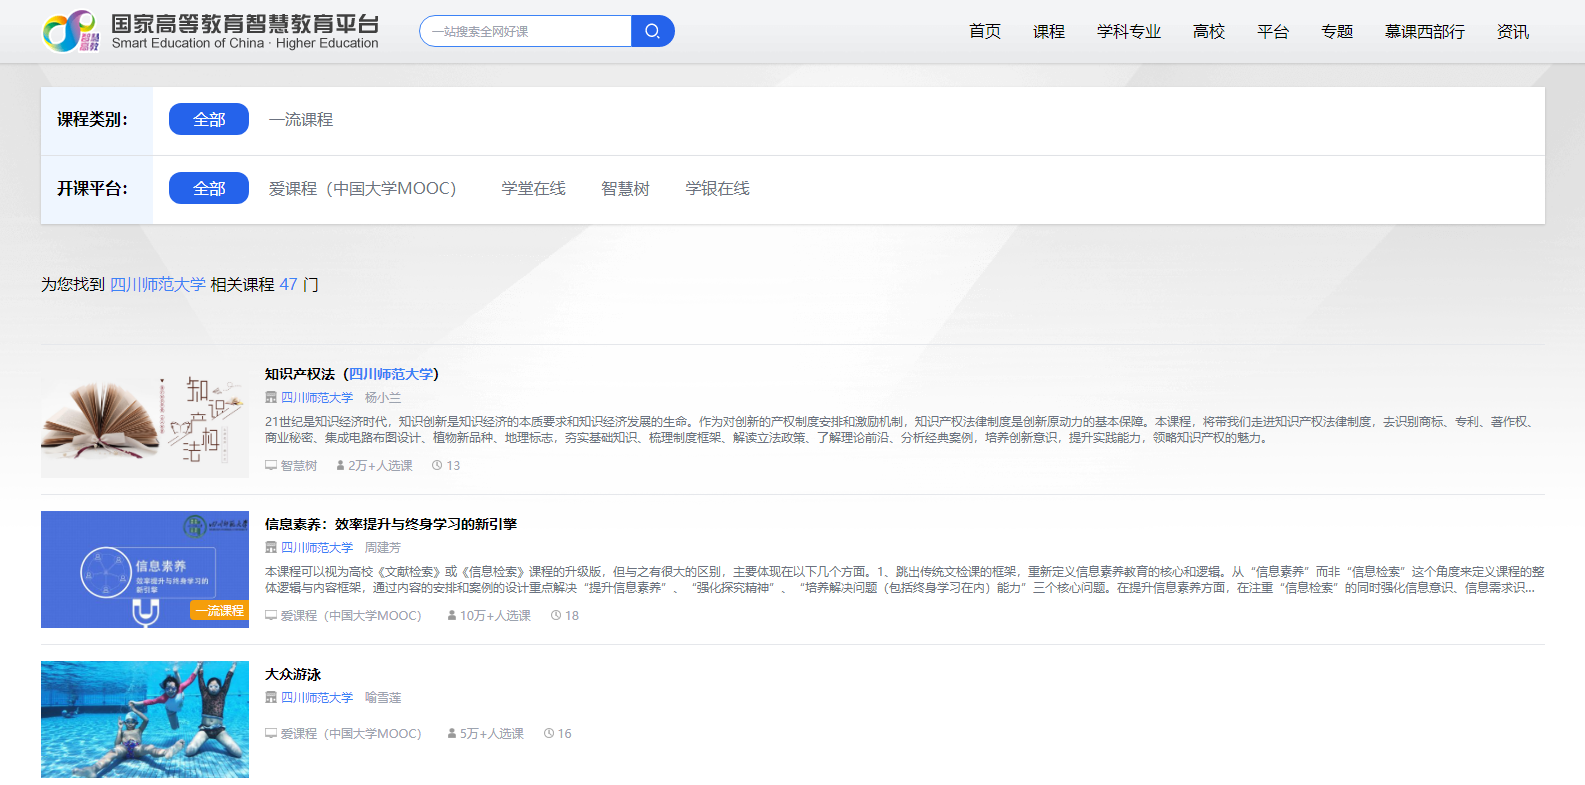
Task: Open the 慕课西部行 navigation item
Action: pyautogui.click(x=1425, y=32)
